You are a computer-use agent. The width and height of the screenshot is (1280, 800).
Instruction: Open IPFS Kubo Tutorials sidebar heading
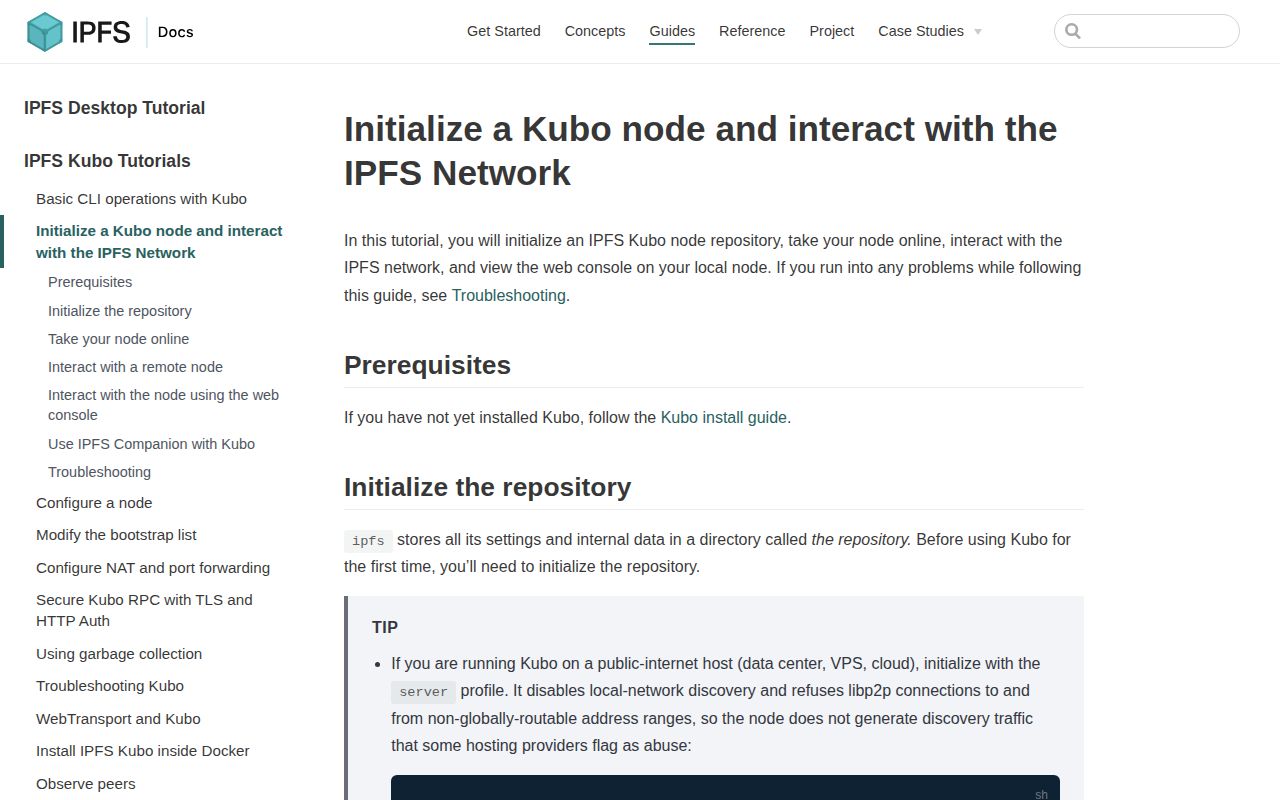pyautogui.click(x=107, y=161)
